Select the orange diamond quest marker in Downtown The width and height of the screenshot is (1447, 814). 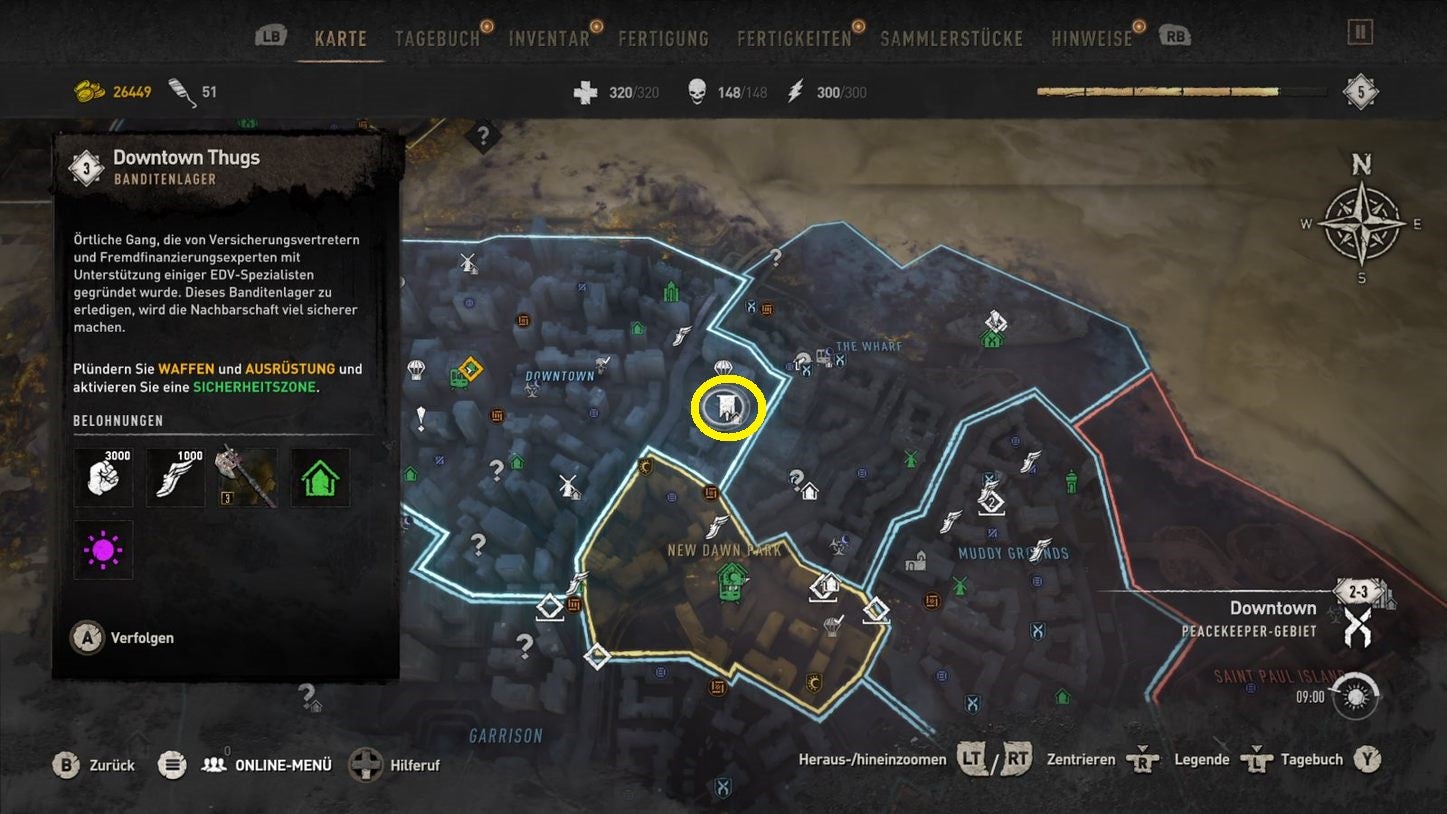[470, 370]
